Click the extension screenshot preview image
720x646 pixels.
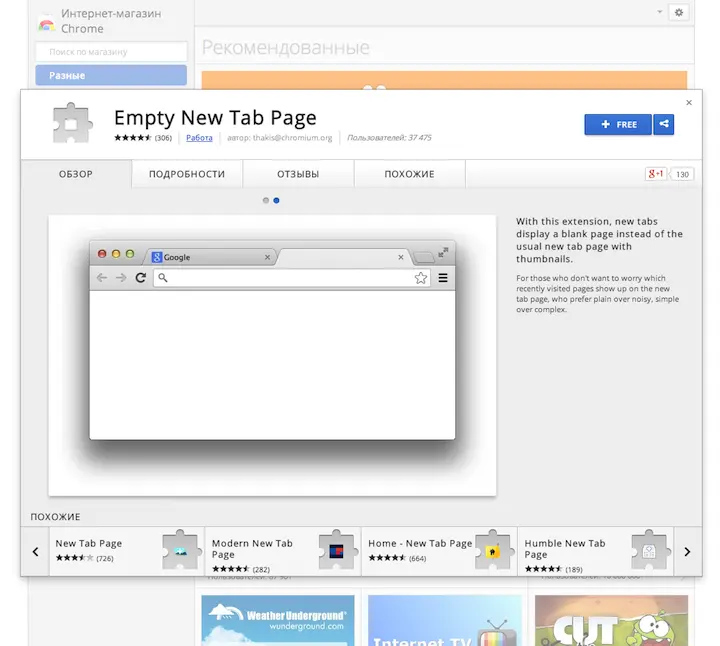point(272,355)
